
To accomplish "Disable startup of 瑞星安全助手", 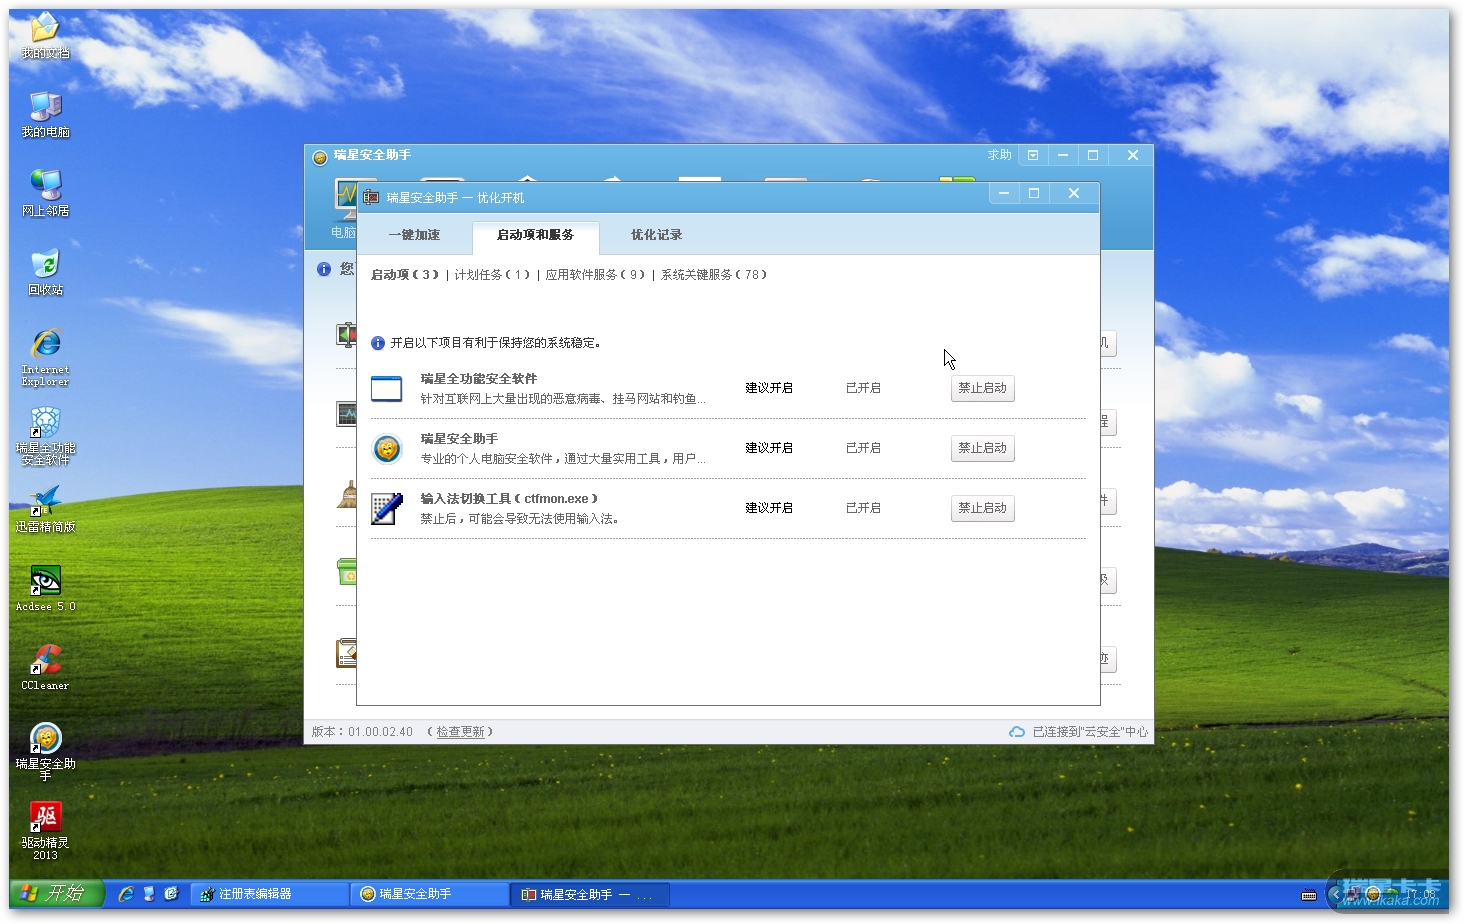I will pyautogui.click(x=982, y=448).
